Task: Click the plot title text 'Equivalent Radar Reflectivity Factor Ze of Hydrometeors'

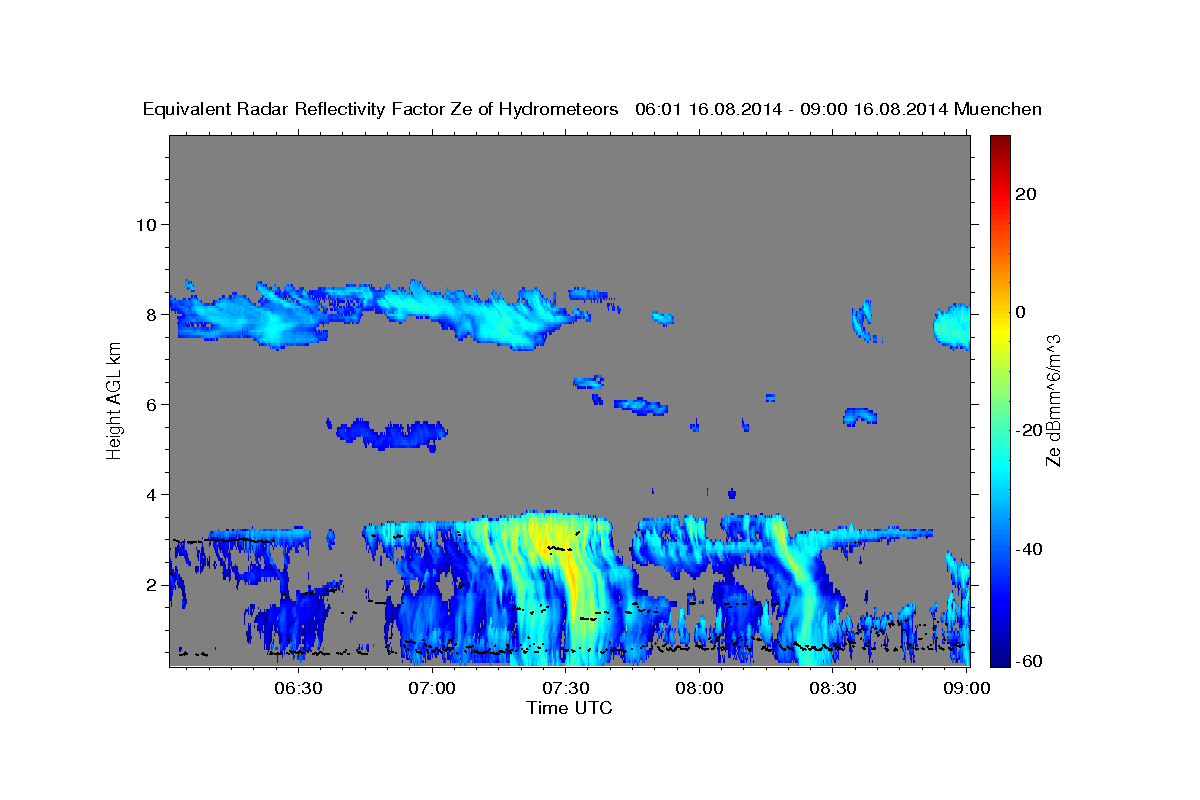Action: 381,110
